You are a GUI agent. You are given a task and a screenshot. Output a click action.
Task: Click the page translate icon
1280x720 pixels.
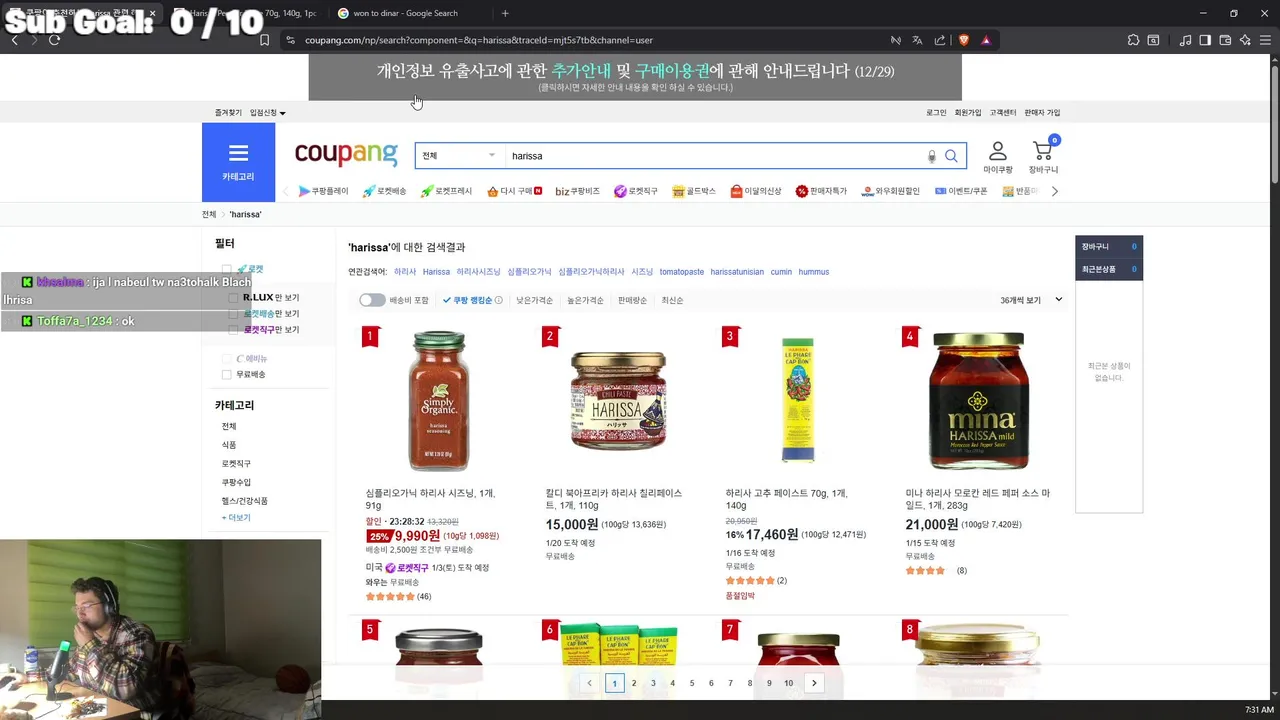click(x=917, y=40)
